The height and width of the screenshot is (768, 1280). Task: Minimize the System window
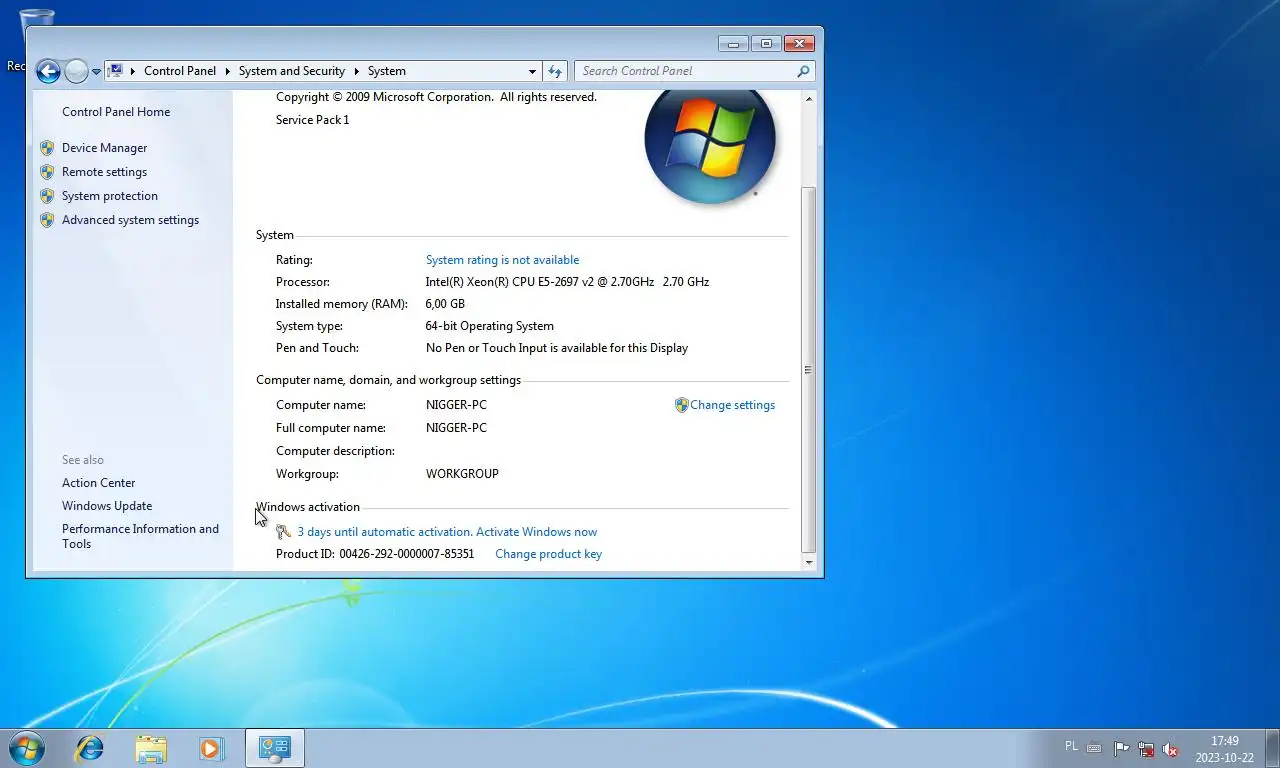pyautogui.click(x=733, y=43)
